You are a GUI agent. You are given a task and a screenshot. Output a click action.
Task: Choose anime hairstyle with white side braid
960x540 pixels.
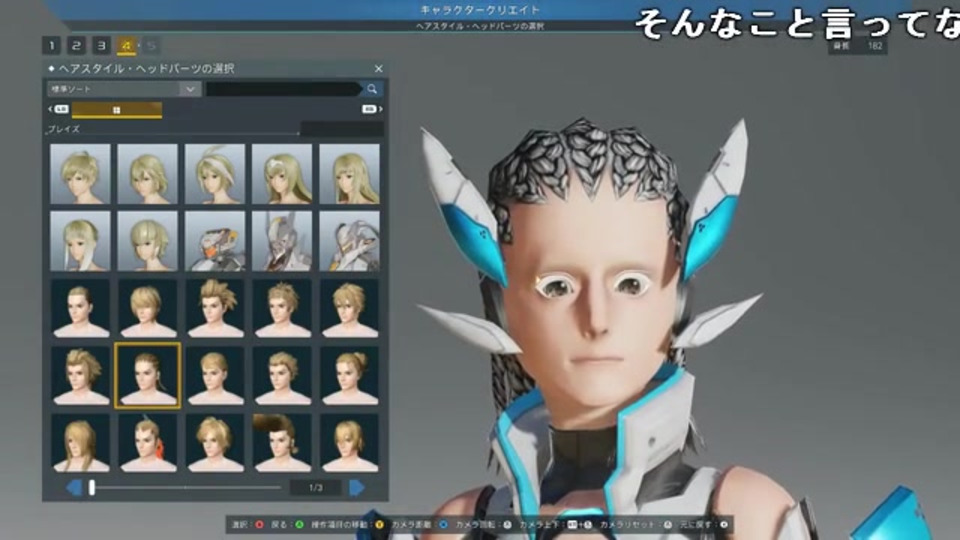coord(80,241)
